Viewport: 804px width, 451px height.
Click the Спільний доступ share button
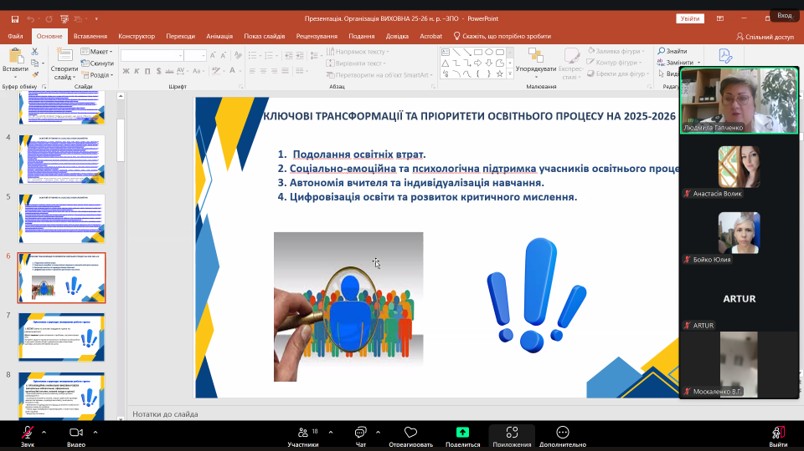[765, 36]
